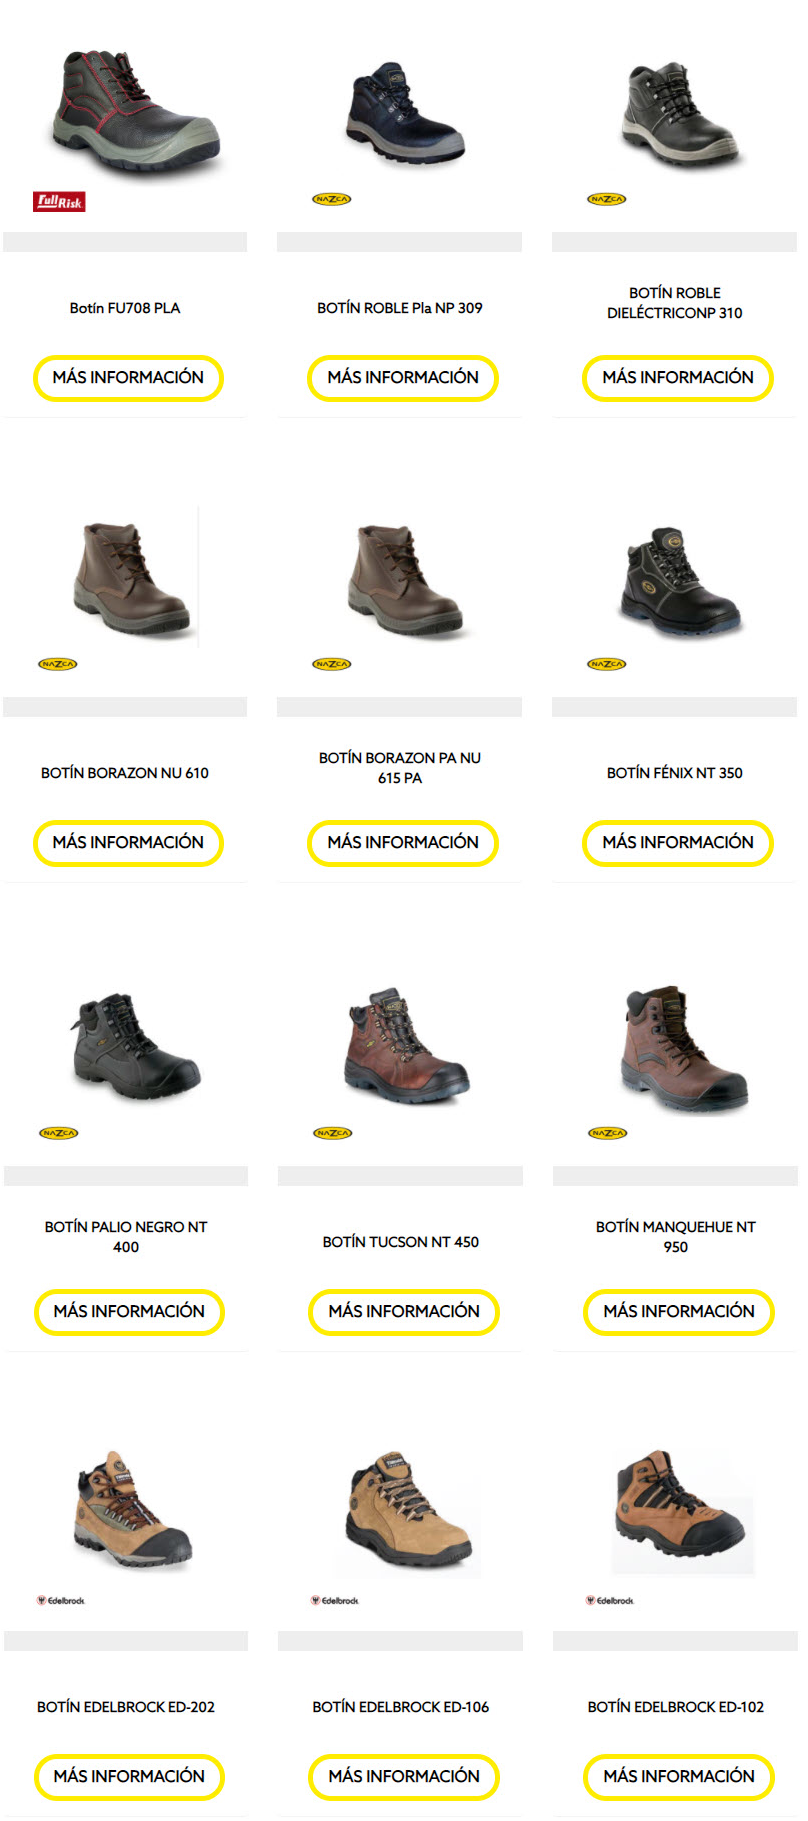Click the Full Risk brand logo
Screen dimensions: 808x1821
pyautogui.click(x=59, y=201)
